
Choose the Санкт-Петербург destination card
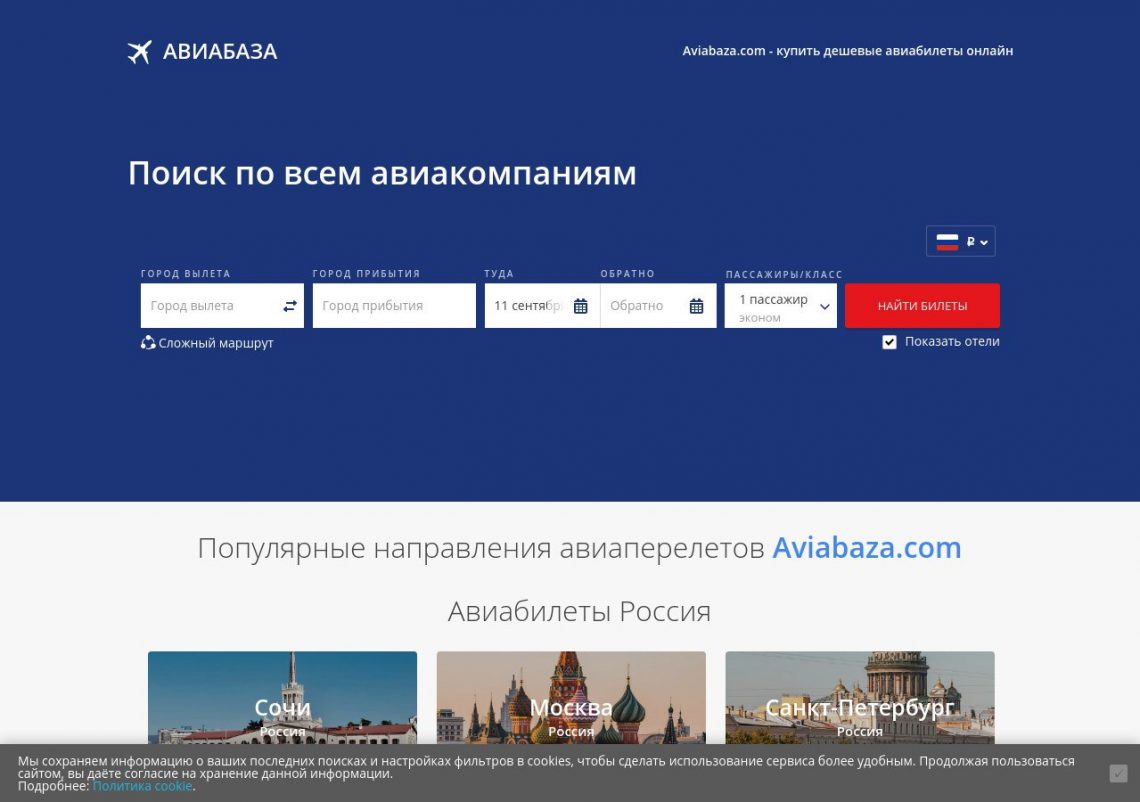pyautogui.click(x=859, y=700)
